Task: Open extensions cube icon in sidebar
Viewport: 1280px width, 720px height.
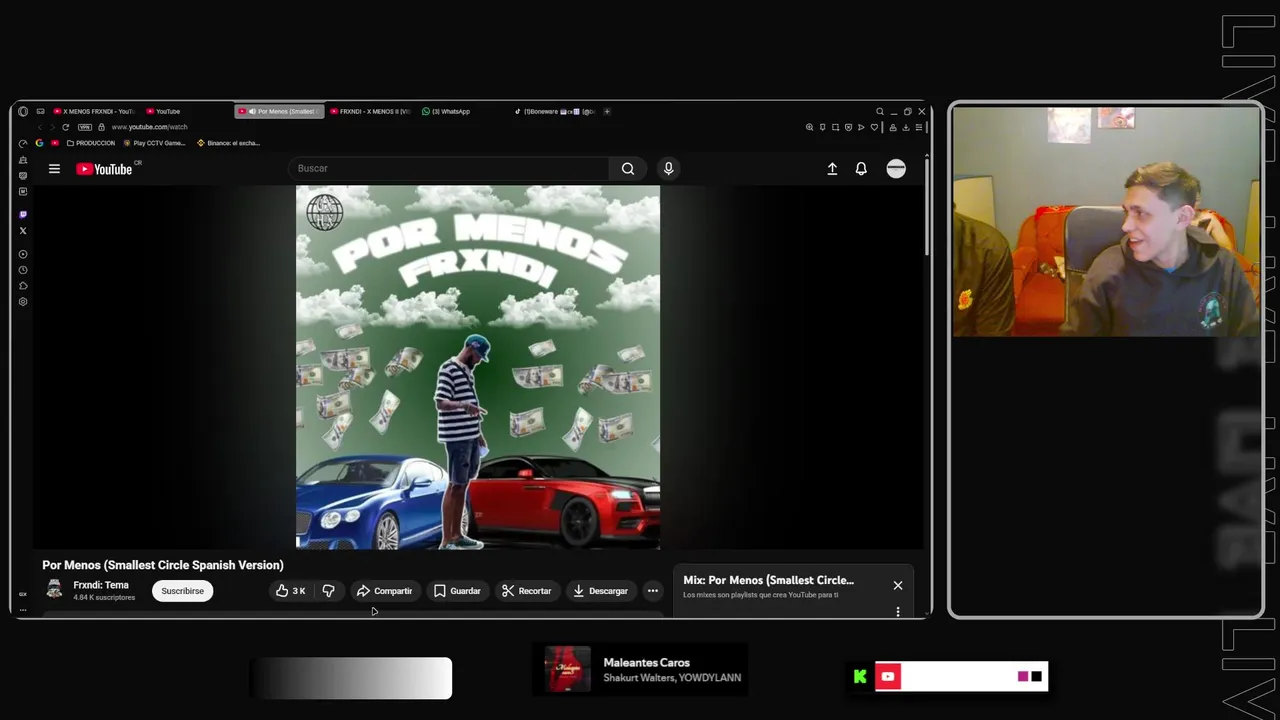Action: tap(23, 286)
